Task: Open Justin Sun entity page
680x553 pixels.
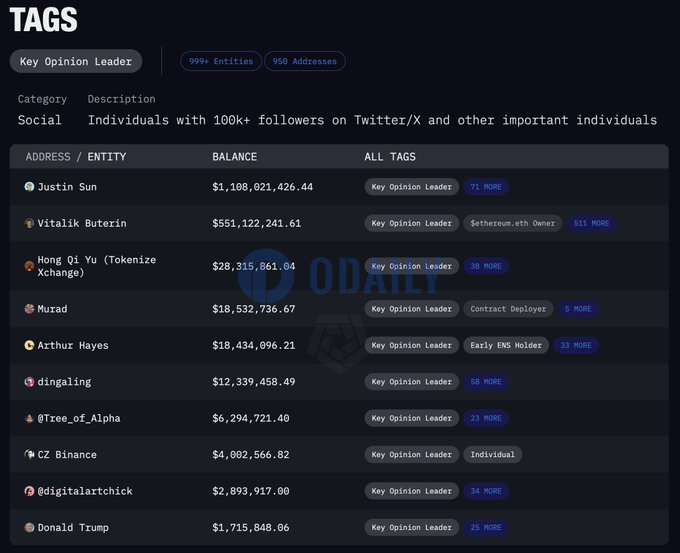Action: pos(67,187)
